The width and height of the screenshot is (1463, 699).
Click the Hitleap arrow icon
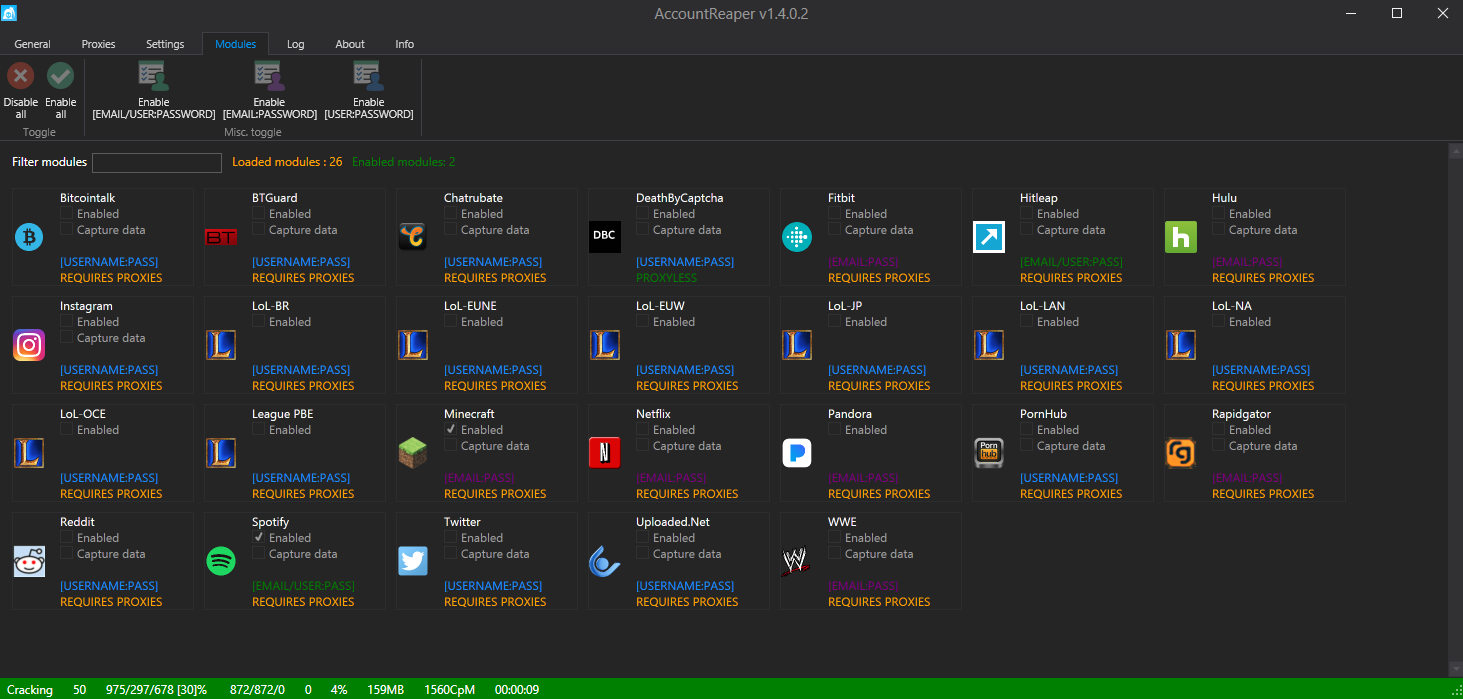coord(989,237)
